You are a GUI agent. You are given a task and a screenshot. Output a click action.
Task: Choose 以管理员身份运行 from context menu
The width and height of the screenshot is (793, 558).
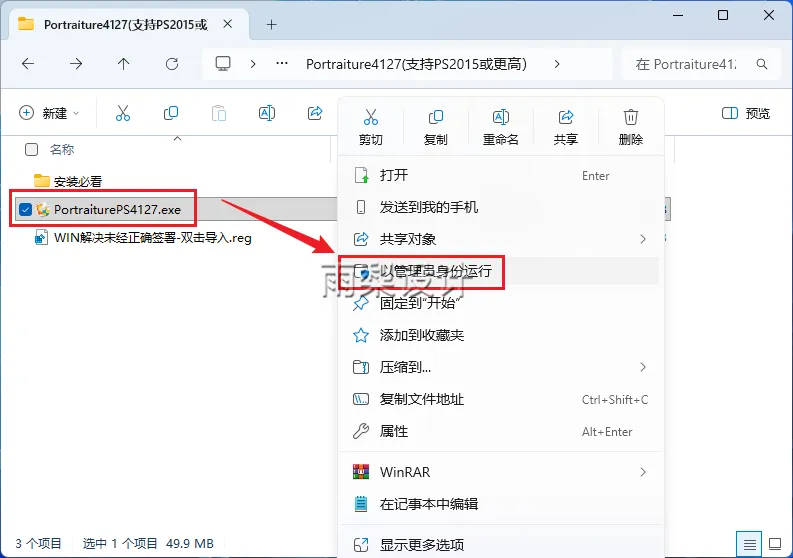pos(499,271)
